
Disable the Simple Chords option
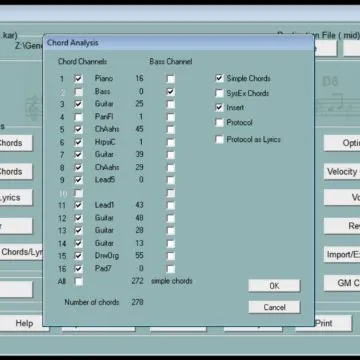(219, 78)
